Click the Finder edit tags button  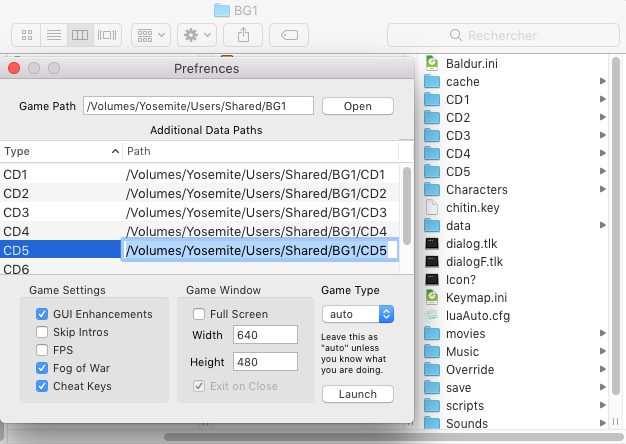(289, 35)
